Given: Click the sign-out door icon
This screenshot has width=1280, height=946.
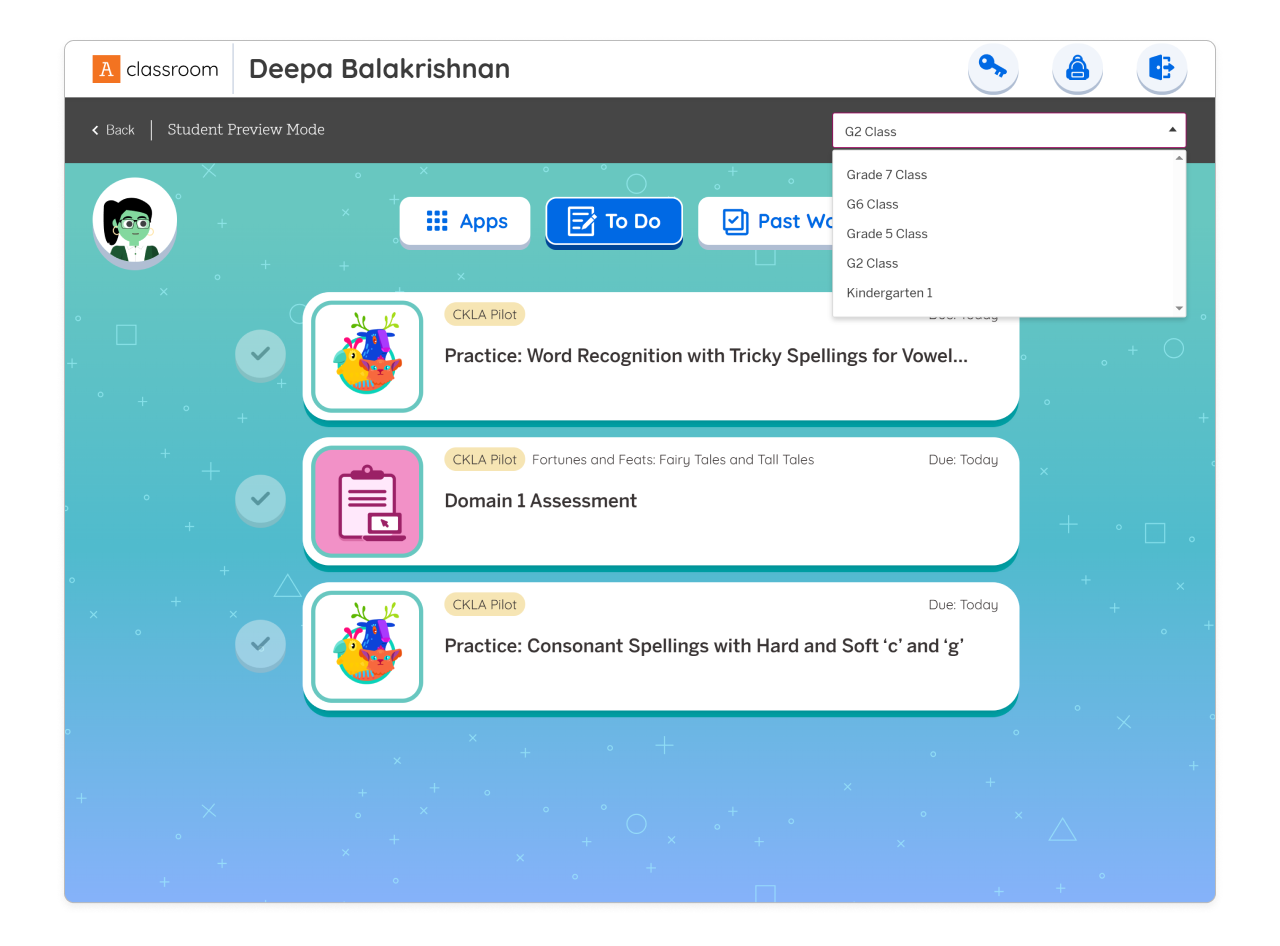Looking at the screenshot, I should click(x=1162, y=68).
